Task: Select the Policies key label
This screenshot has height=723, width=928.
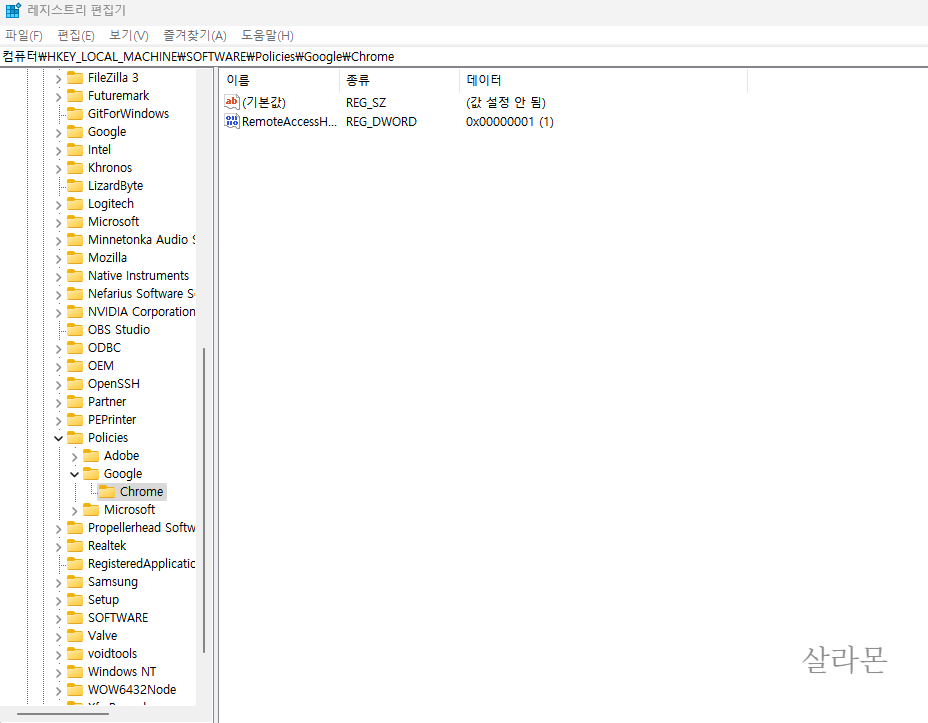Action: (108, 438)
